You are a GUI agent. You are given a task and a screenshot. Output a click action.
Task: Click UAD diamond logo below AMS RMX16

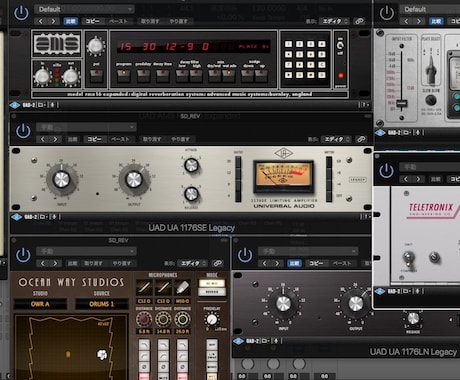pos(15,105)
